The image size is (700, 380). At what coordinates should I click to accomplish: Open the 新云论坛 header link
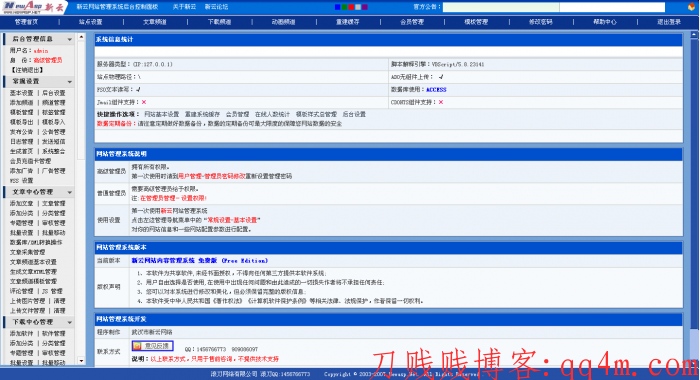point(217,7)
